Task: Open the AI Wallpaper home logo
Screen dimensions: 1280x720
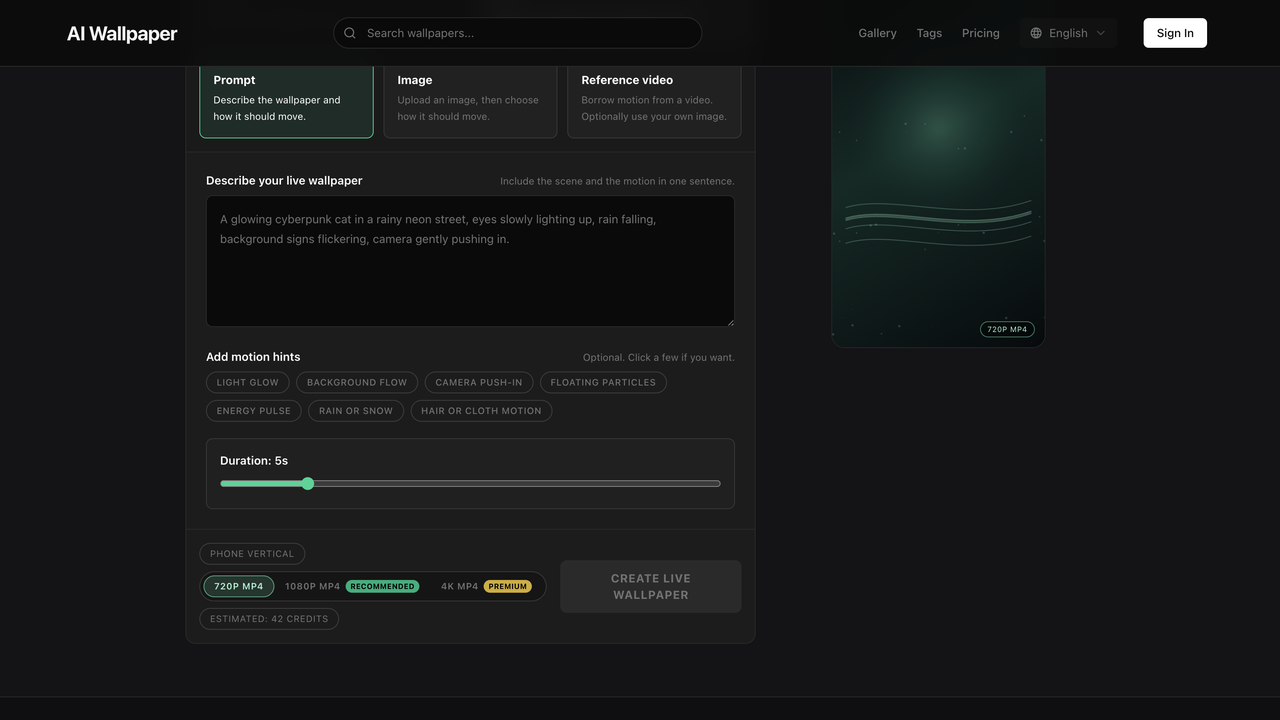Action: (x=122, y=33)
